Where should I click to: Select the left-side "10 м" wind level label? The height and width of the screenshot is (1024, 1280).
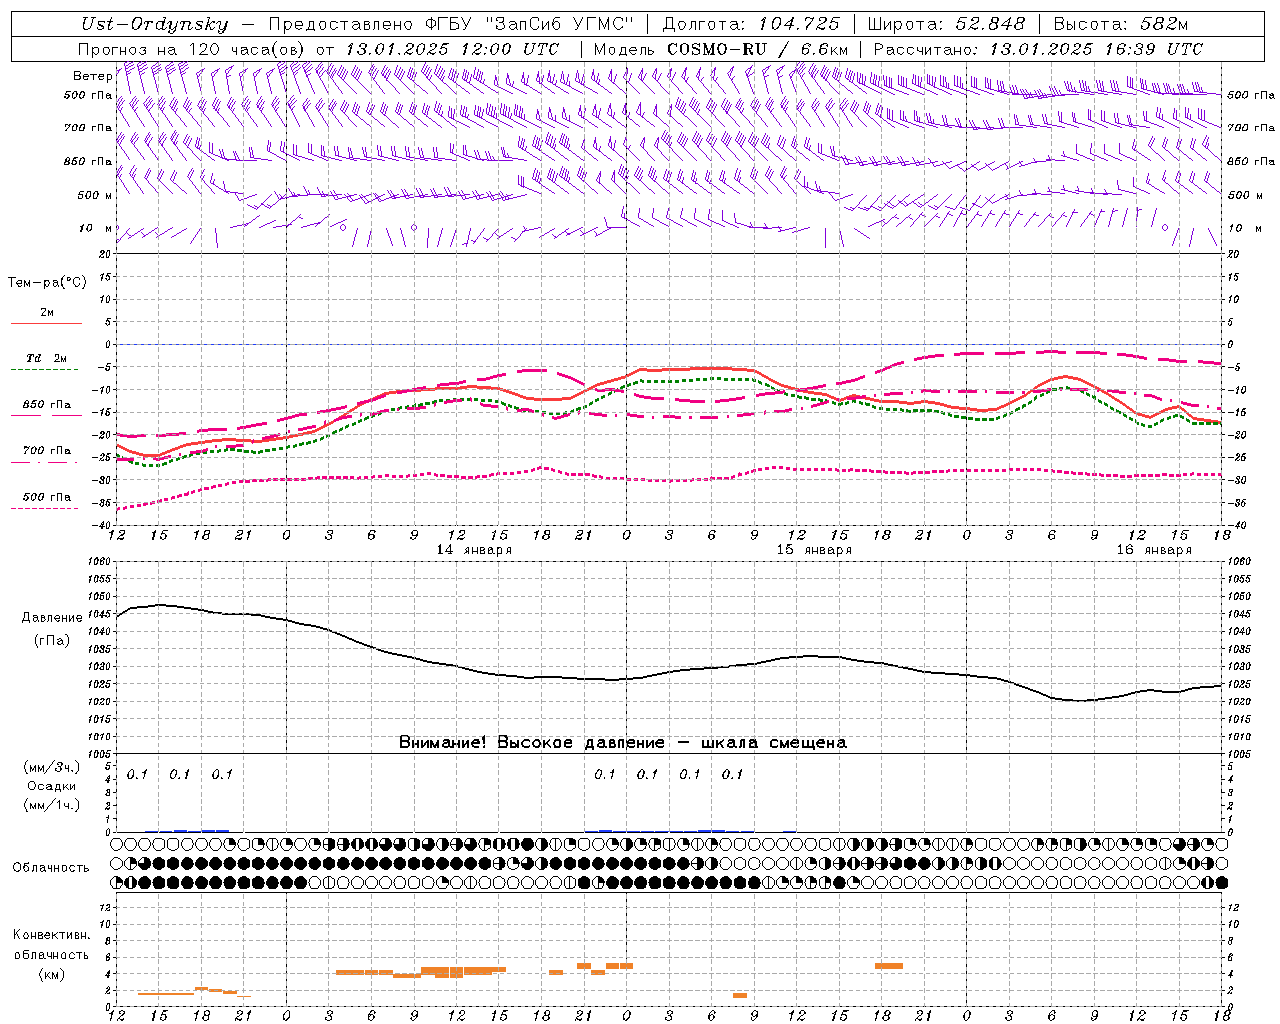coord(95,228)
